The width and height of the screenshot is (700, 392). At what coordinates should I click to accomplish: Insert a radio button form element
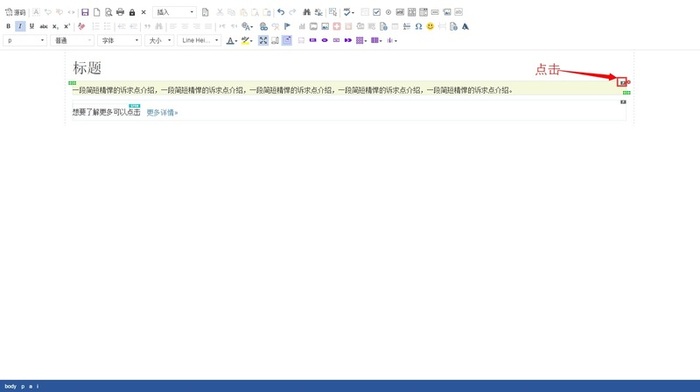coord(388,12)
